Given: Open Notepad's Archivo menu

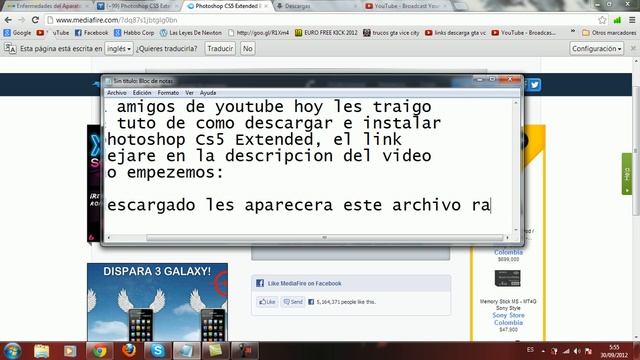Looking at the screenshot, I should coord(117,93).
